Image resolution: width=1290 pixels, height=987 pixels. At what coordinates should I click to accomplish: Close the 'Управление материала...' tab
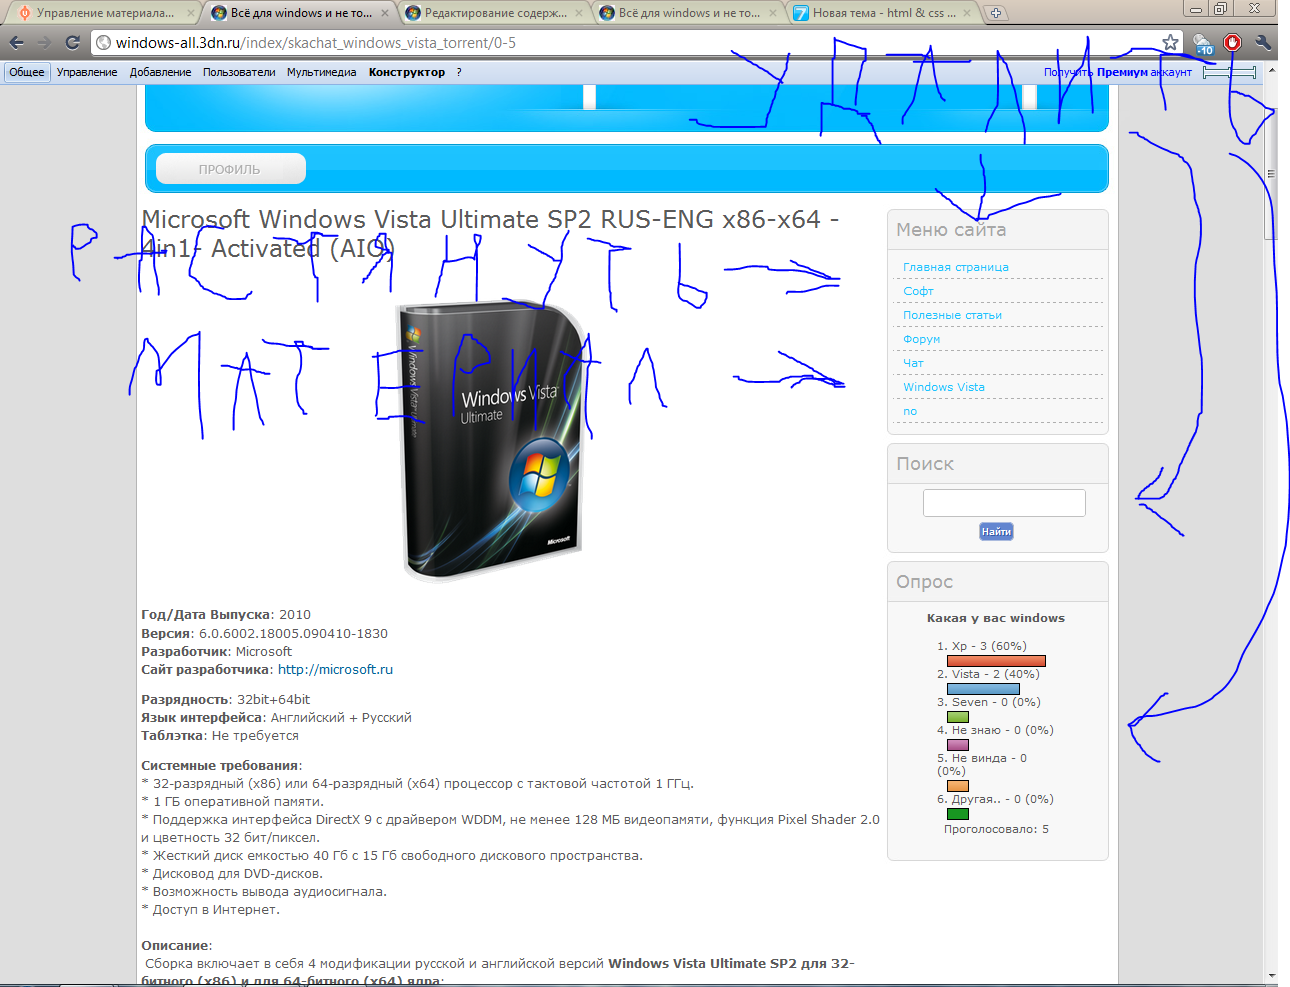(x=191, y=13)
